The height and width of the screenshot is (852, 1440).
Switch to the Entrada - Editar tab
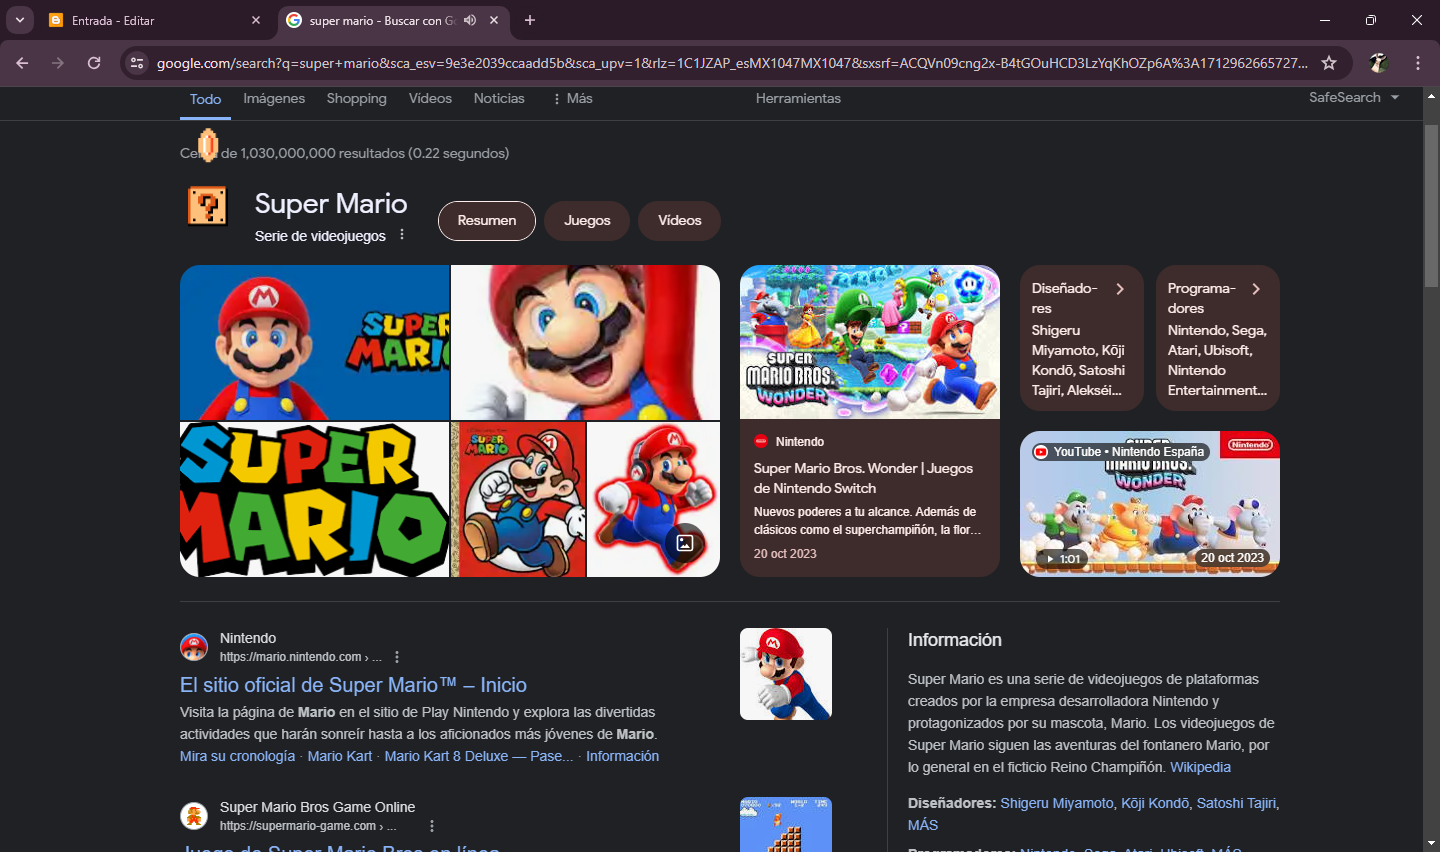[x=155, y=20]
